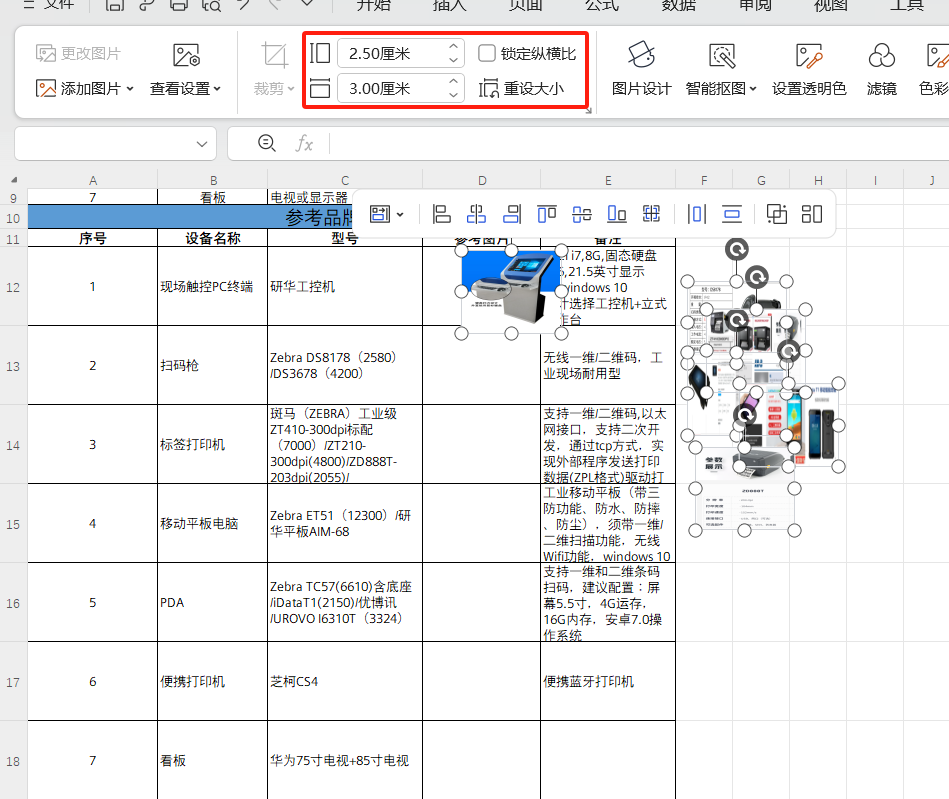This screenshot has width=949, height=799.
Task: Select column D header
Action: [482, 180]
